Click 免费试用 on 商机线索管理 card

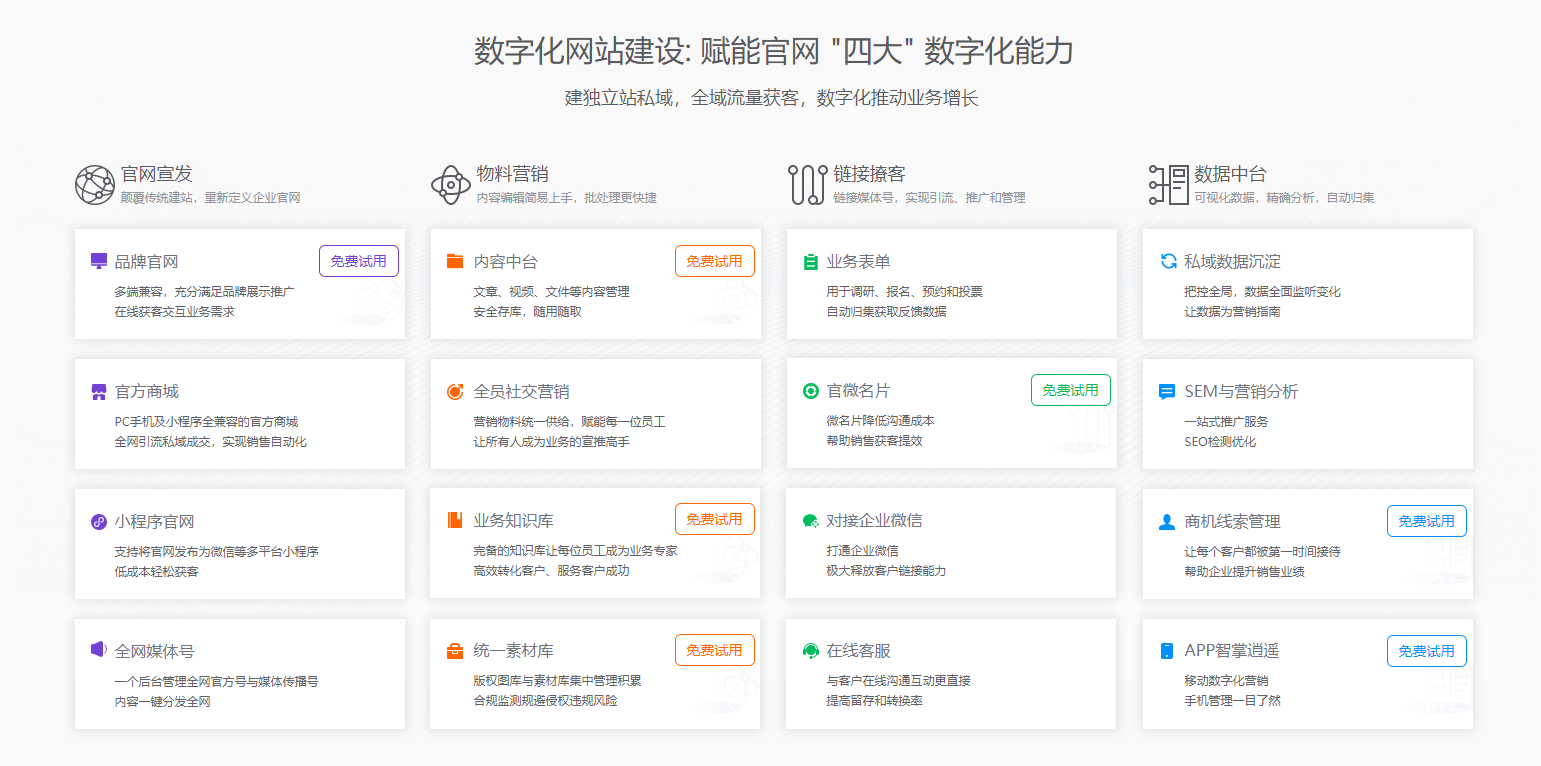(x=1426, y=521)
